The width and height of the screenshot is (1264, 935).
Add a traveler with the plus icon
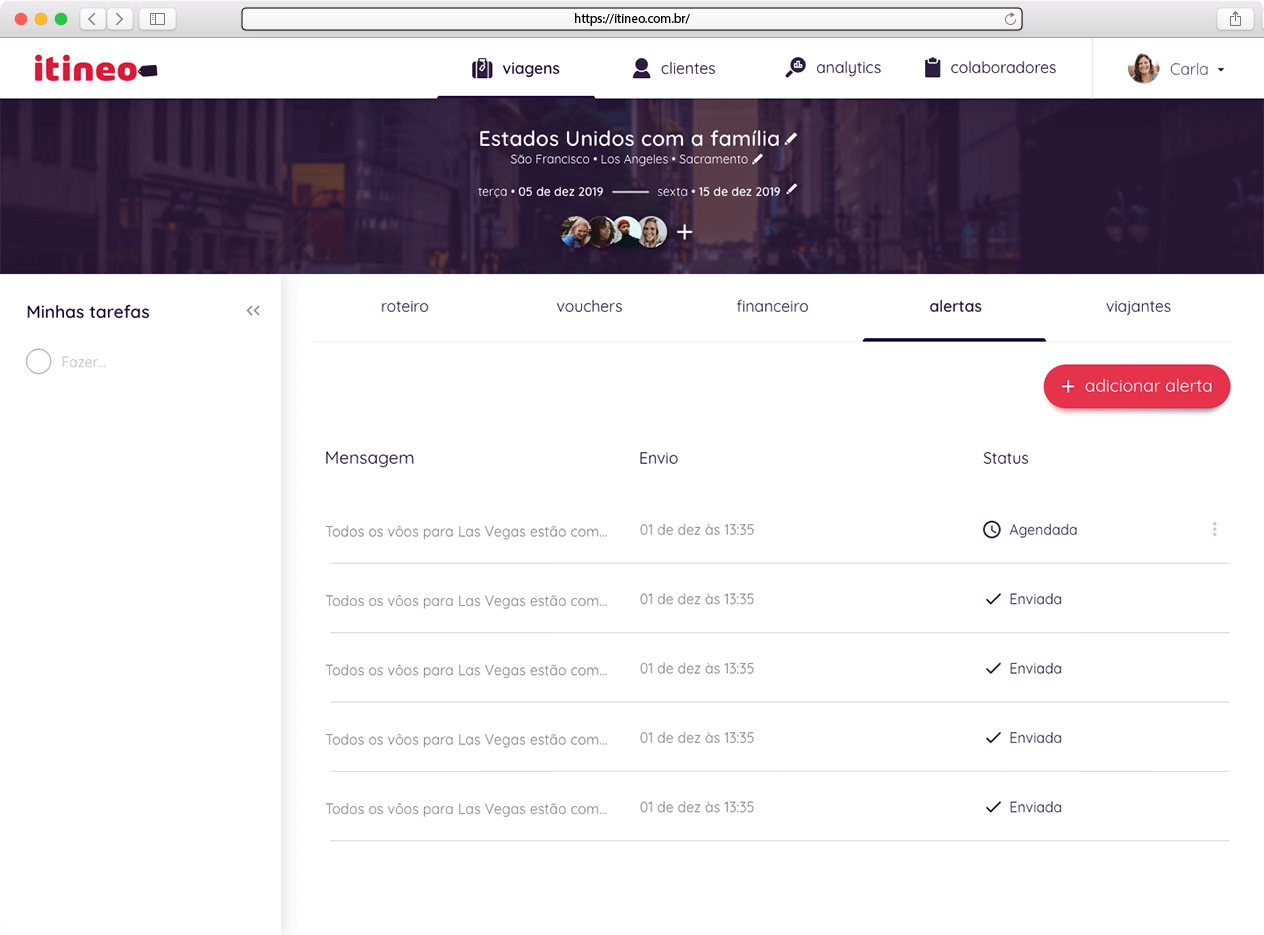point(684,232)
